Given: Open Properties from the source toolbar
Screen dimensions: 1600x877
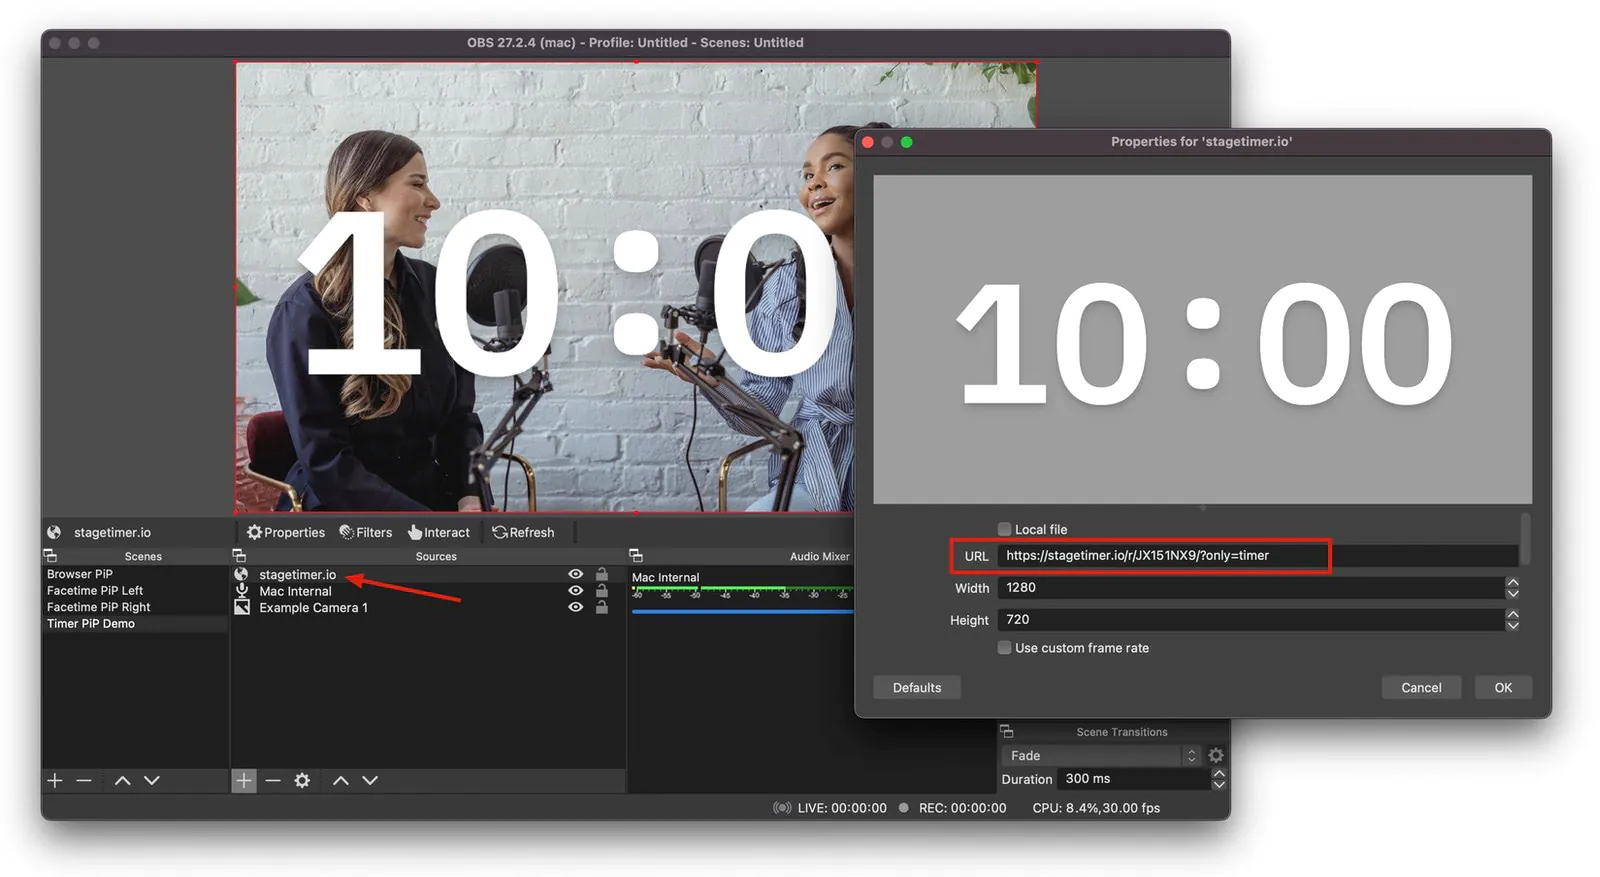Looking at the screenshot, I should click(x=286, y=532).
